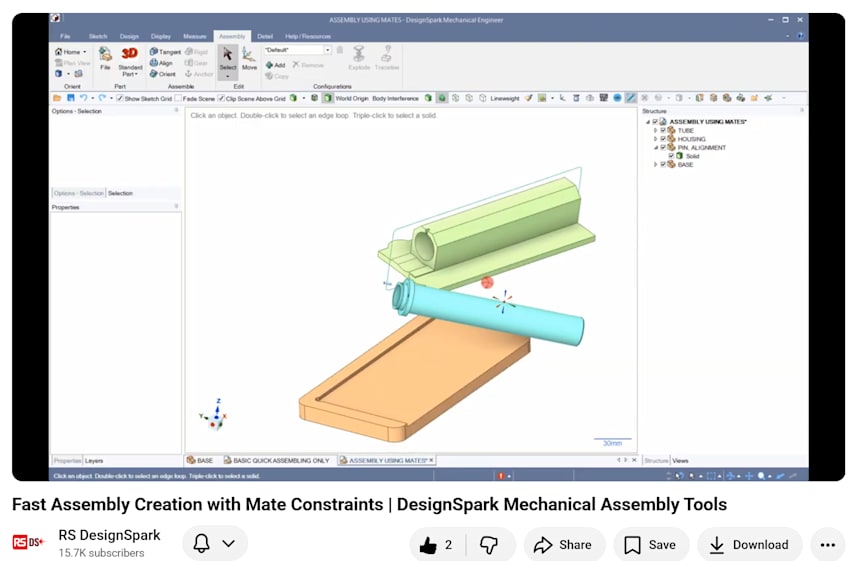Viewport: 852px width, 561px height.
Task: Click the Rigid assembly condition icon
Action: pyautogui.click(x=196, y=52)
